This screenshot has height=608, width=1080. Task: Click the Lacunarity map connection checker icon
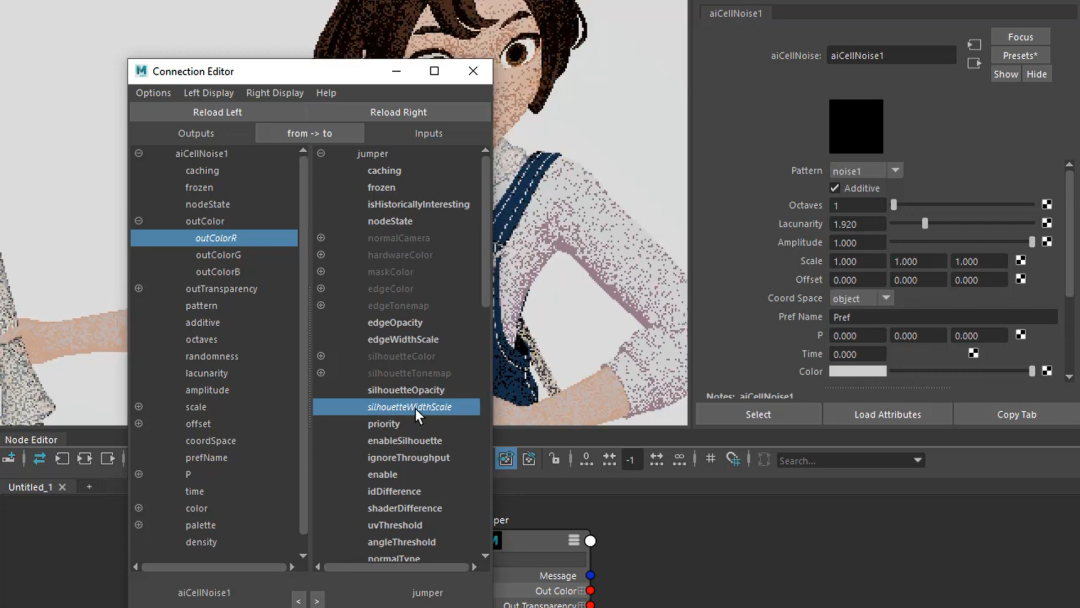coord(1047,224)
